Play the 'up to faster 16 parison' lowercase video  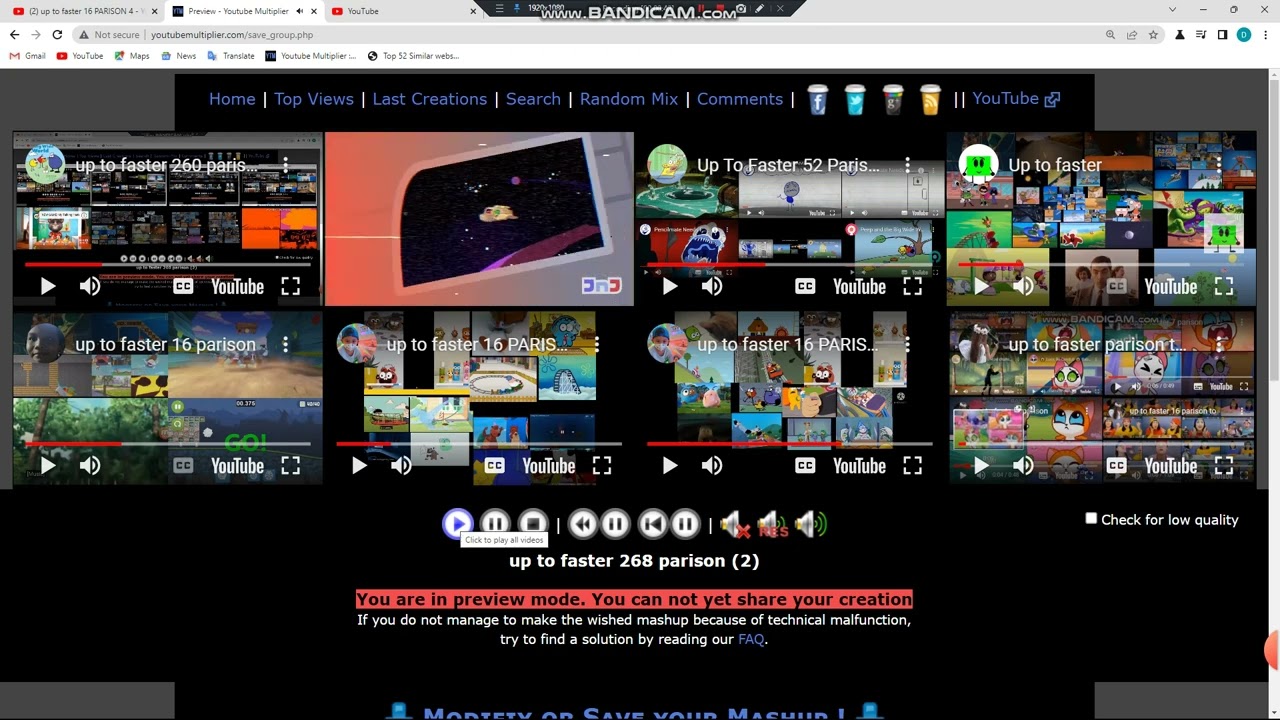tap(47, 466)
